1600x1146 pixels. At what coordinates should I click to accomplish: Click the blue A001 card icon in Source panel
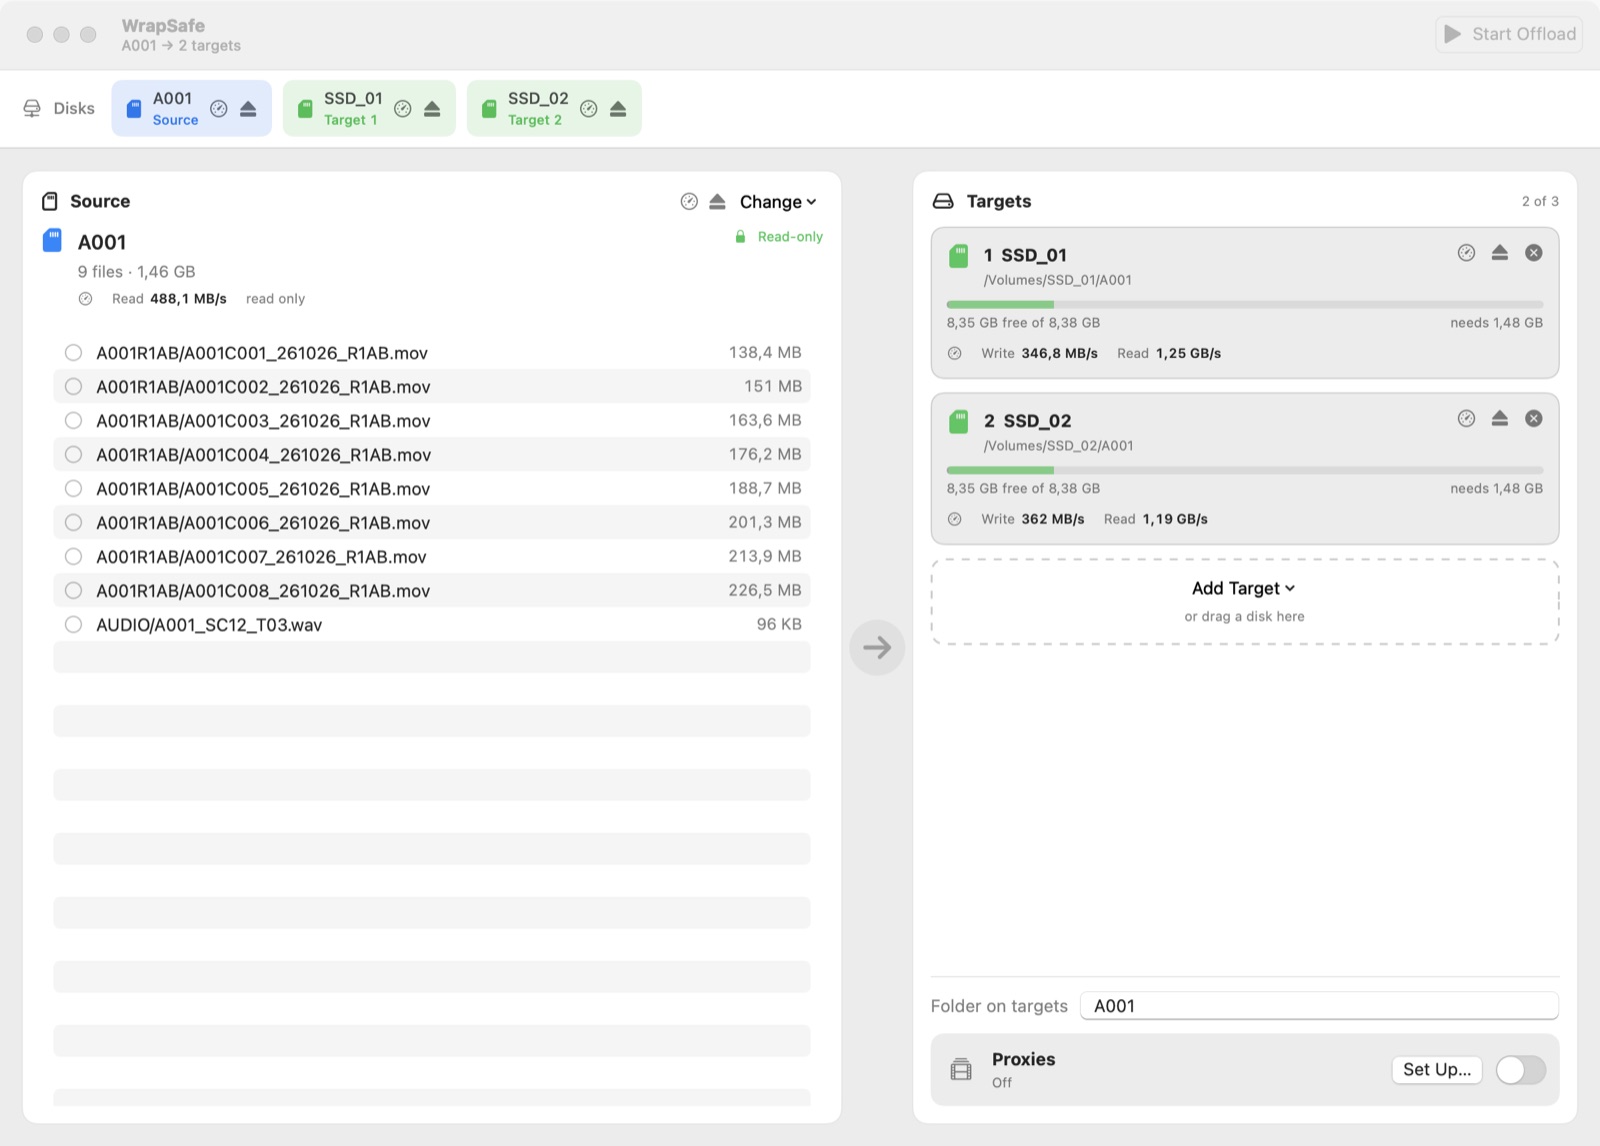click(x=52, y=241)
